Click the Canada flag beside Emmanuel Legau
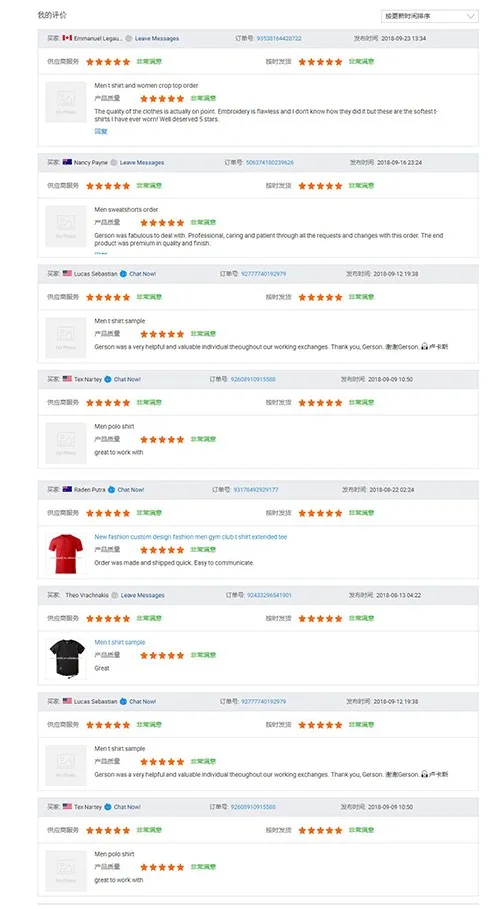Viewport: 500px width, 909px height. (67, 38)
